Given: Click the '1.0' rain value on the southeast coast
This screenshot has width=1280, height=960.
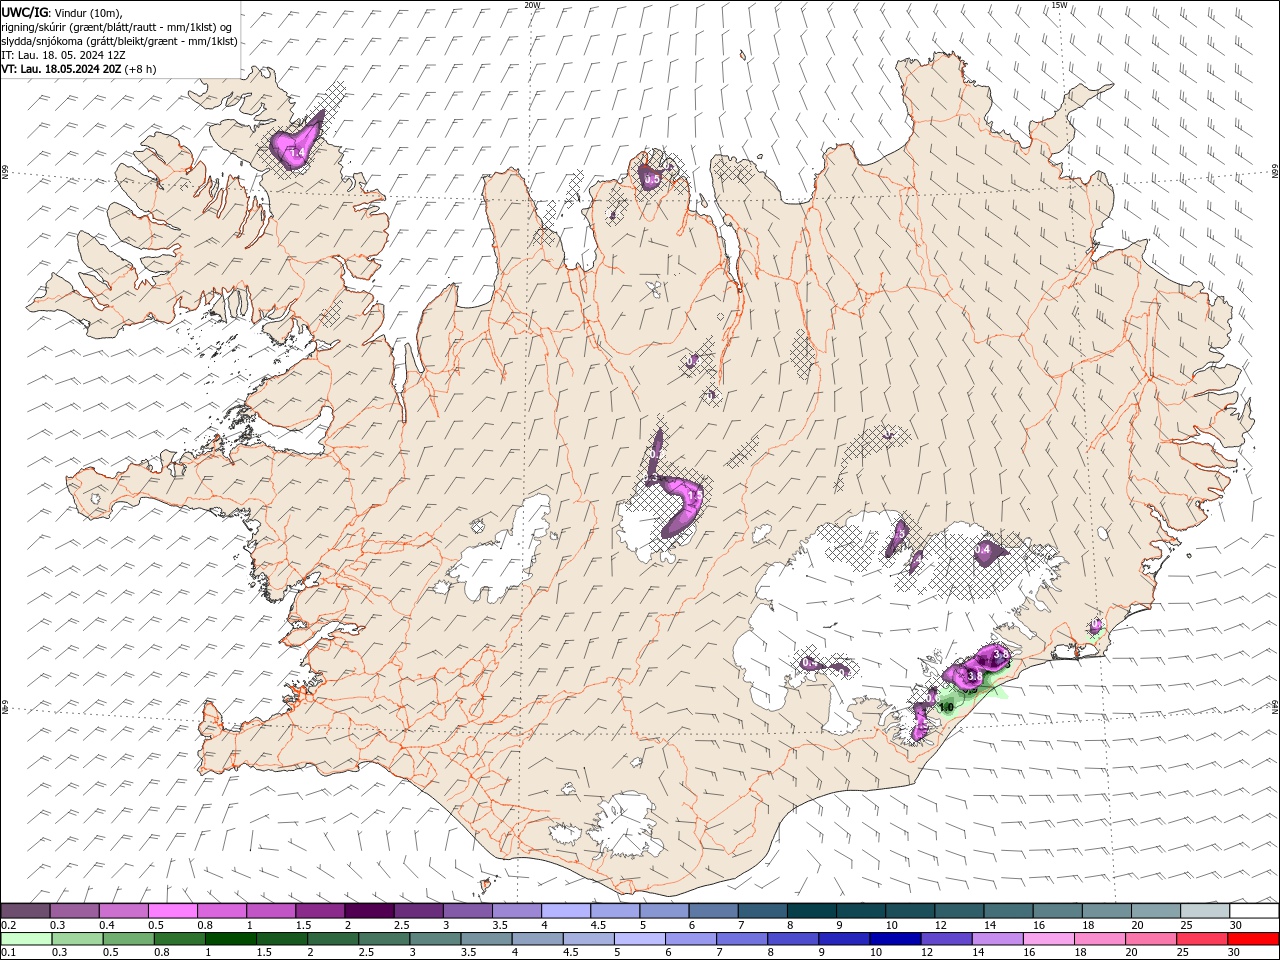Looking at the screenshot, I should (x=946, y=708).
